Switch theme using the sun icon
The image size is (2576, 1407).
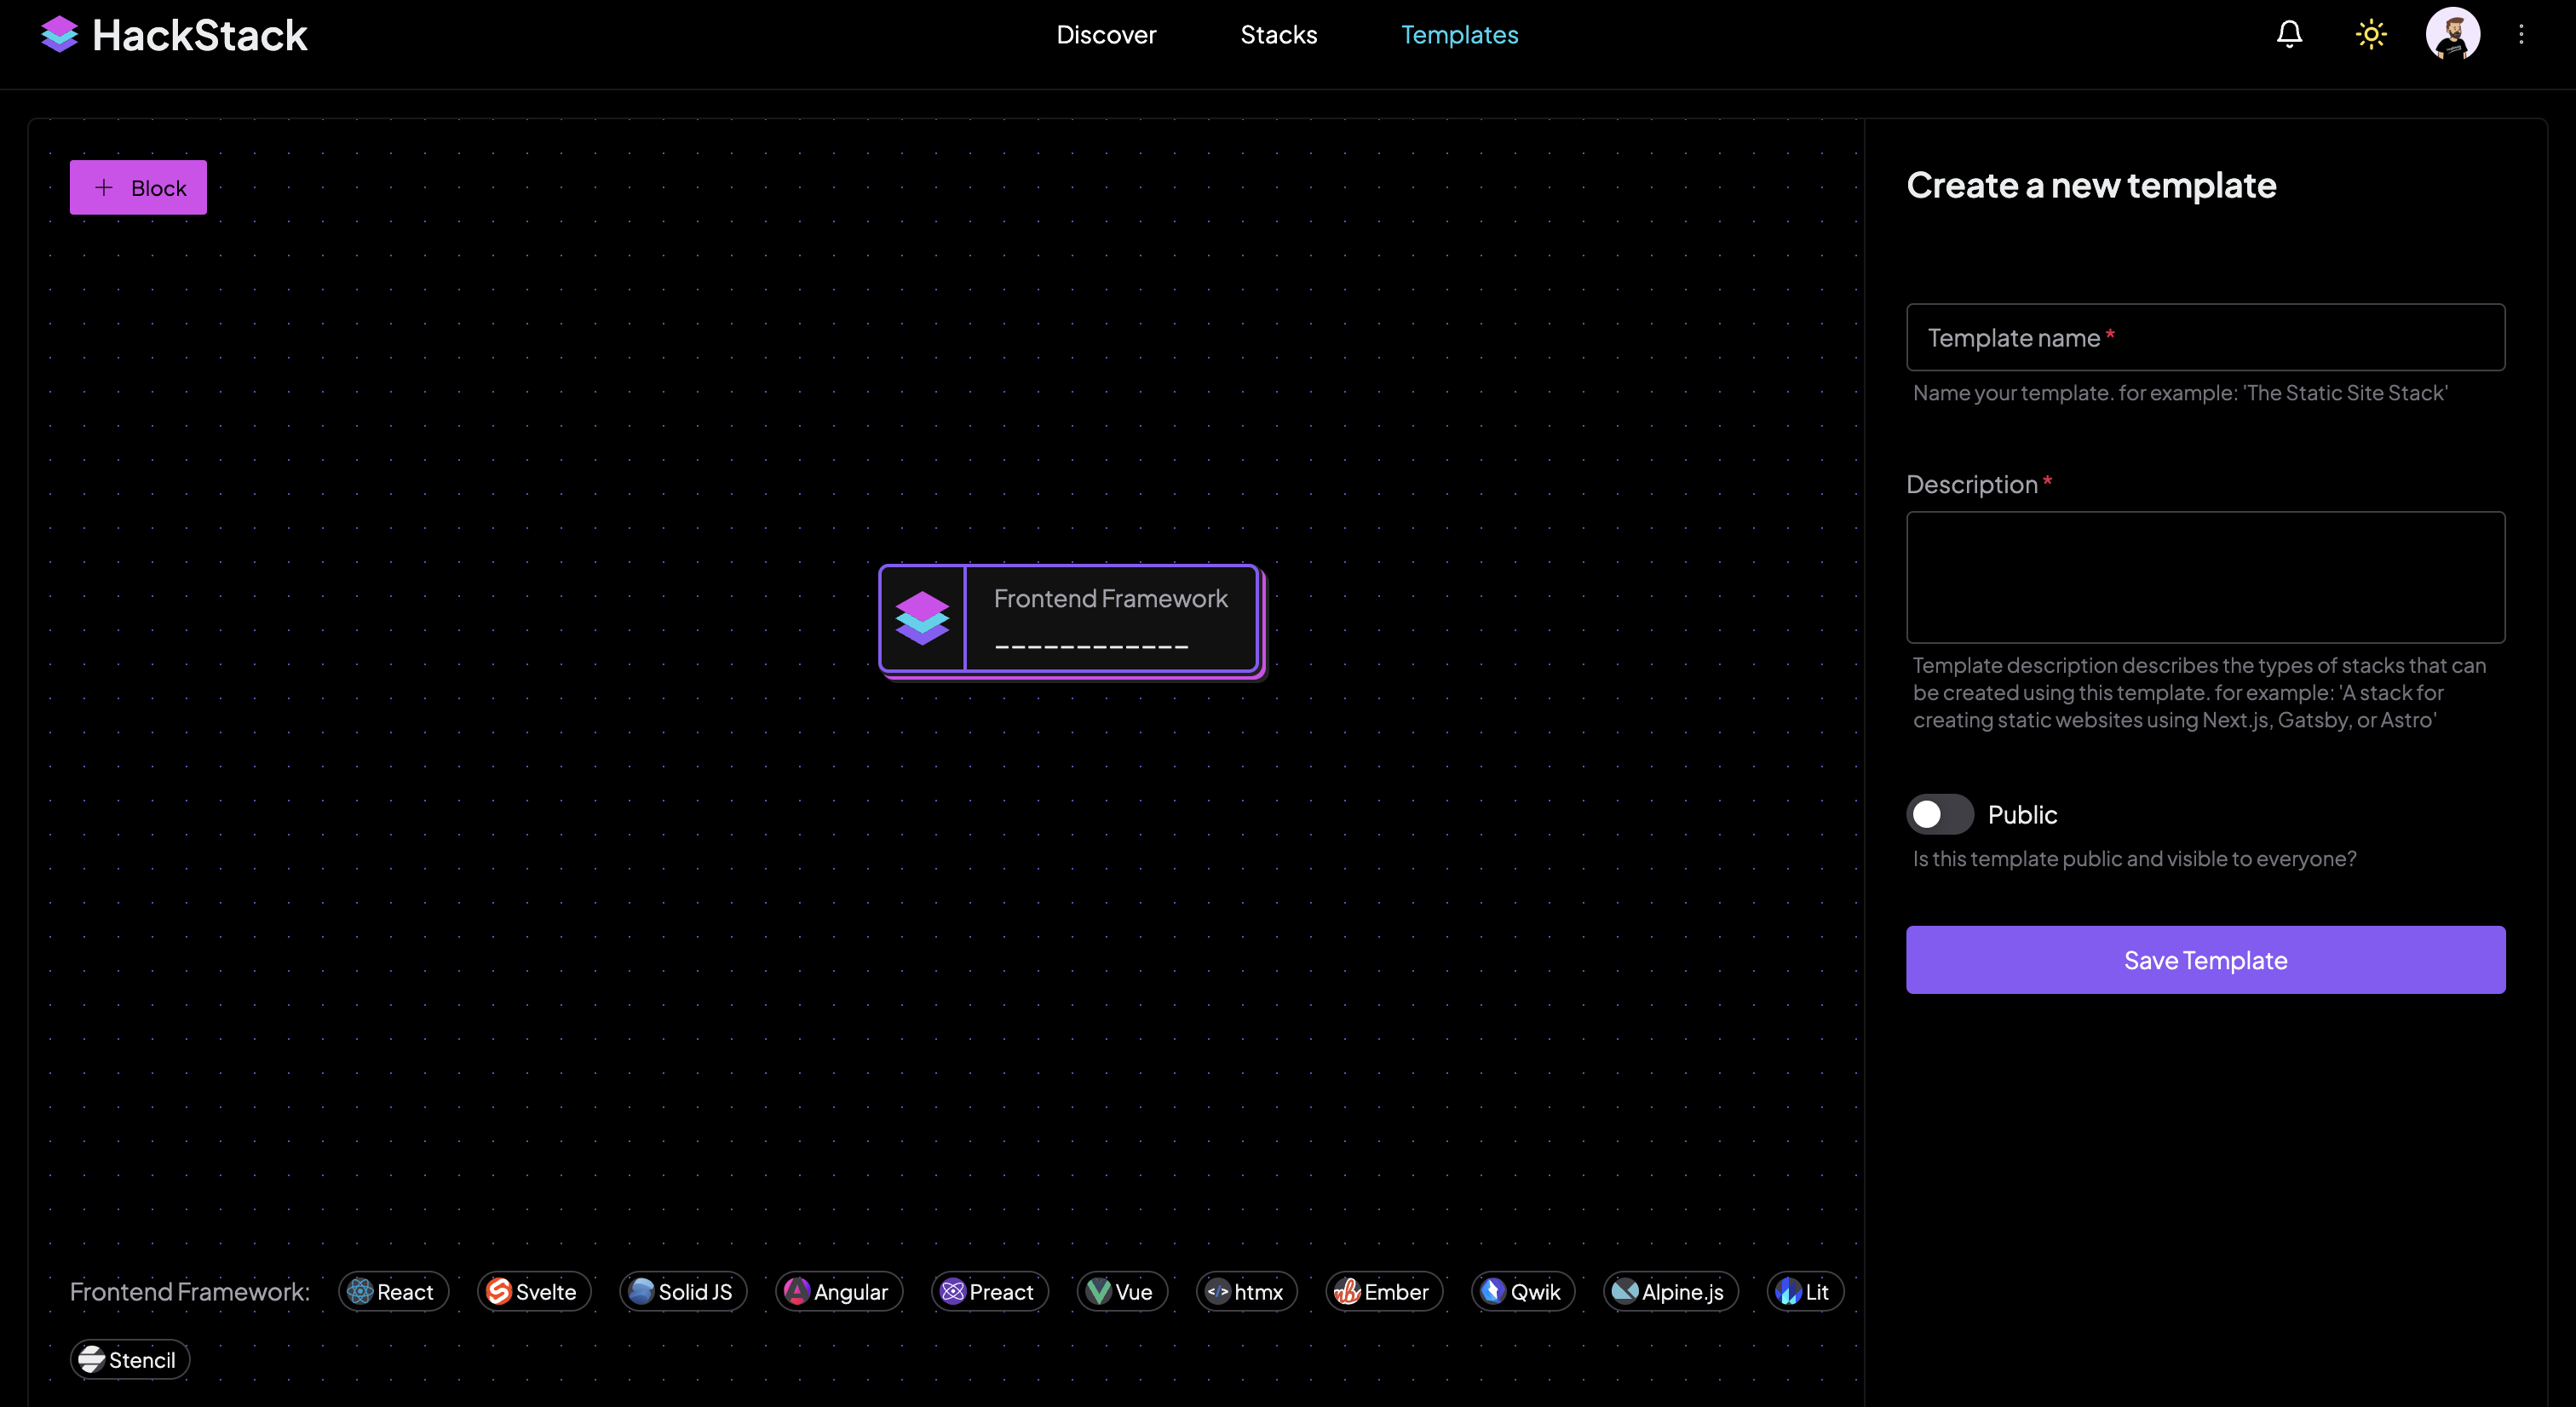pyautogui.click(x=2371, y=33)
